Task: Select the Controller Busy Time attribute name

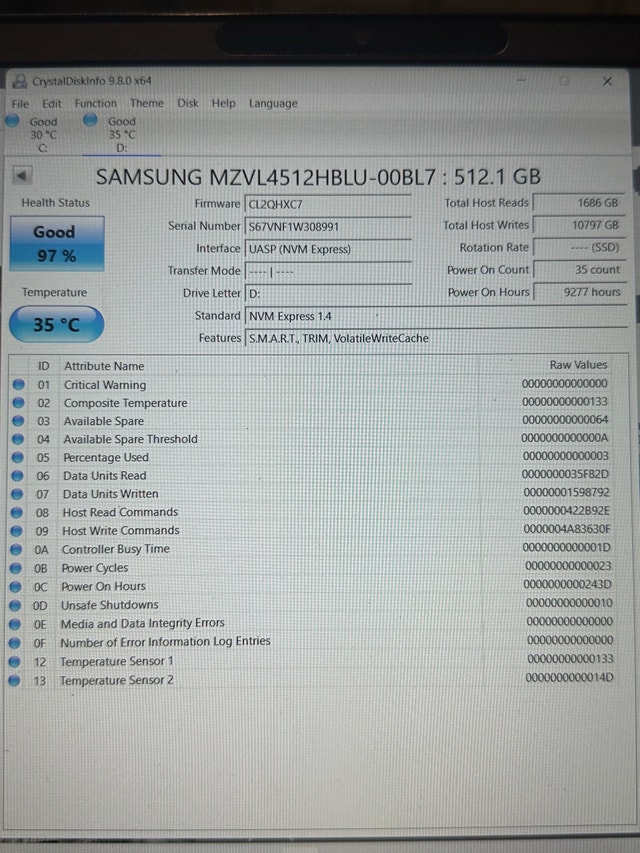Action: tap(116, 549)
